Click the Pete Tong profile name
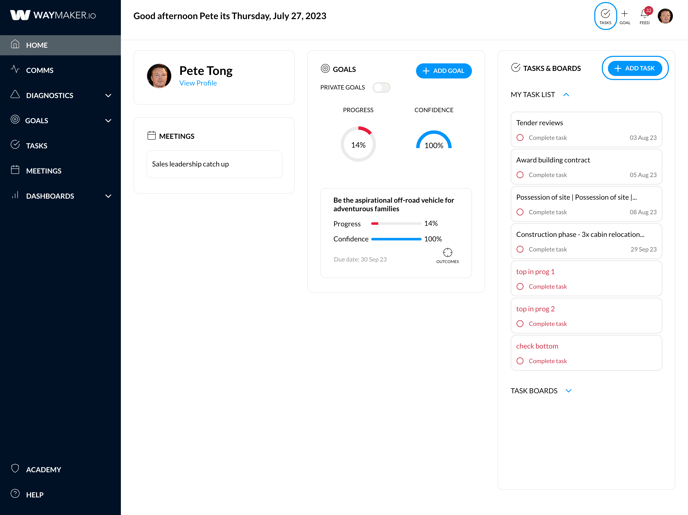Screen dimensions: 688x515 tap(206, 71)
